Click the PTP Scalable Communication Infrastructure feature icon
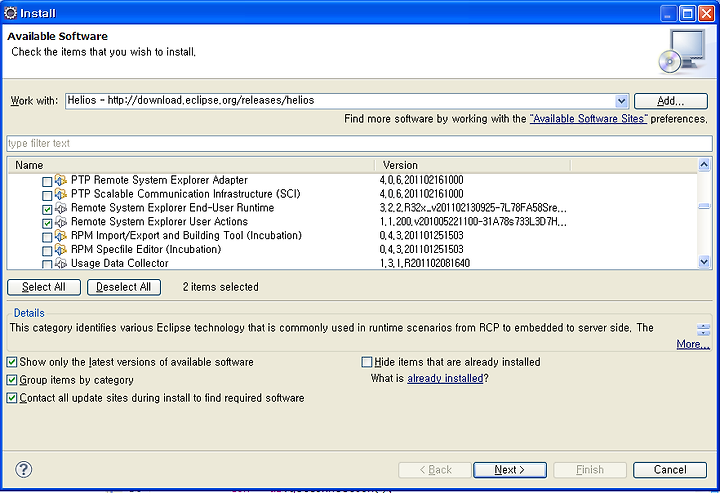 pos(61,194)
